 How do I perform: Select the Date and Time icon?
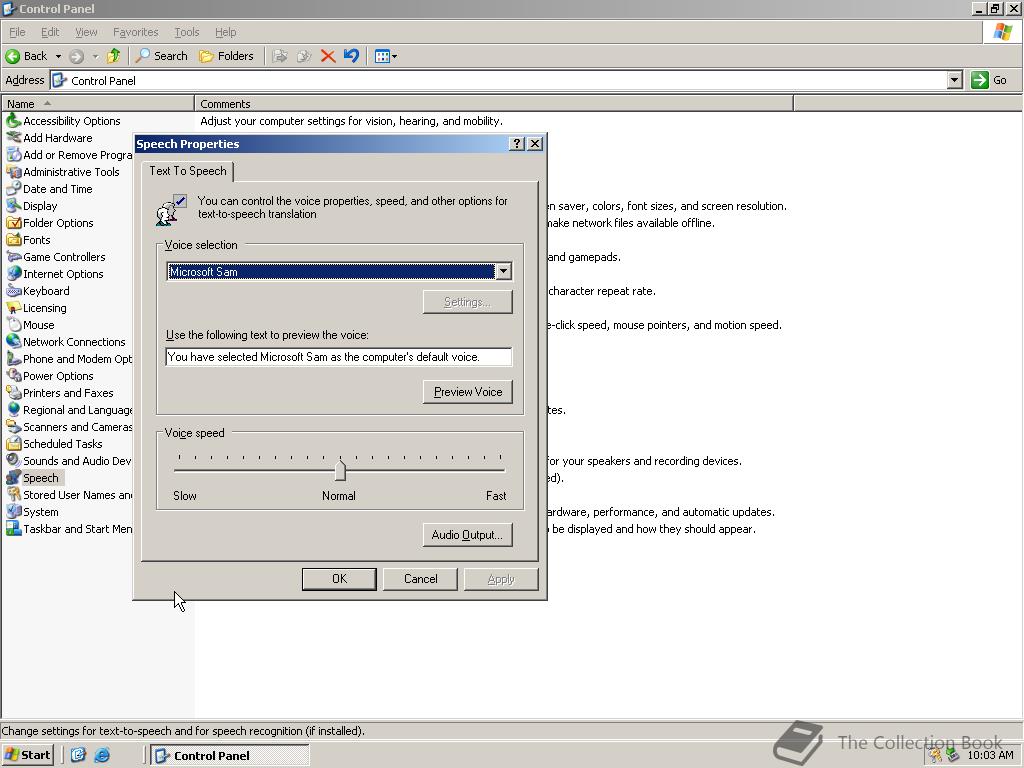[x=14, y=189]
